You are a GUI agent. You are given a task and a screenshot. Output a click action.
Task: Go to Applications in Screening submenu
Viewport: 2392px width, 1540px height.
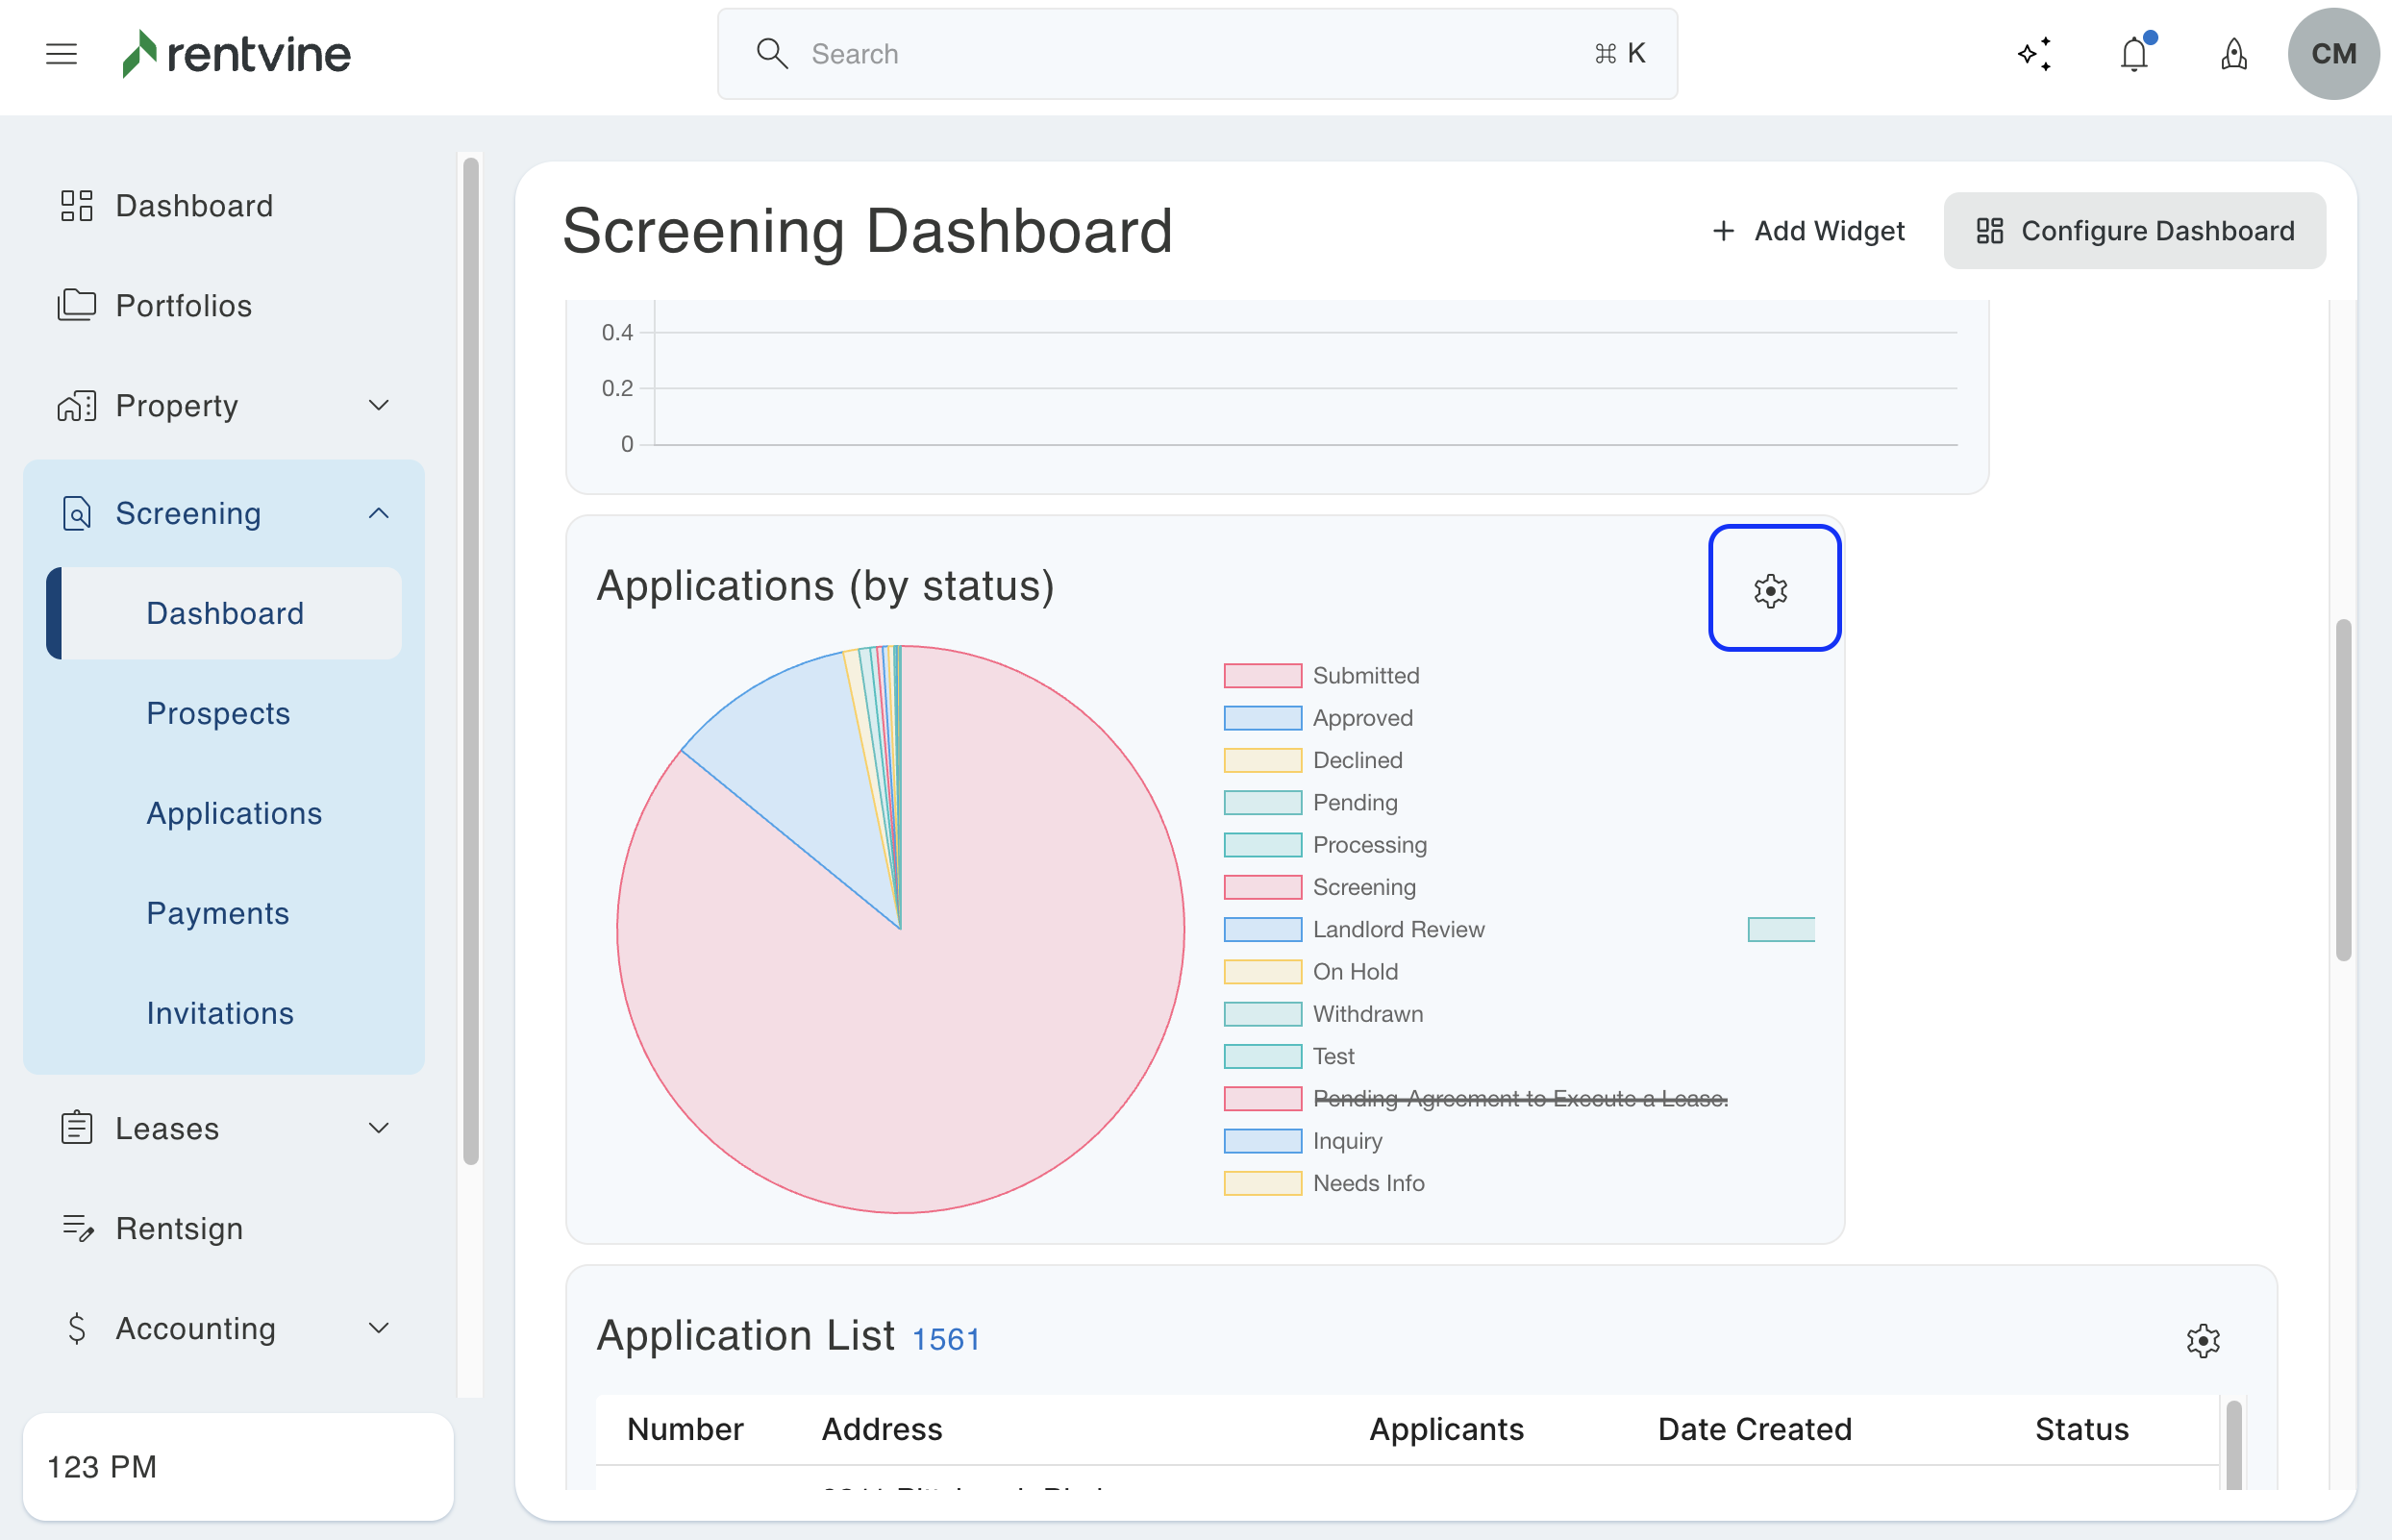(x=234, y=813)
